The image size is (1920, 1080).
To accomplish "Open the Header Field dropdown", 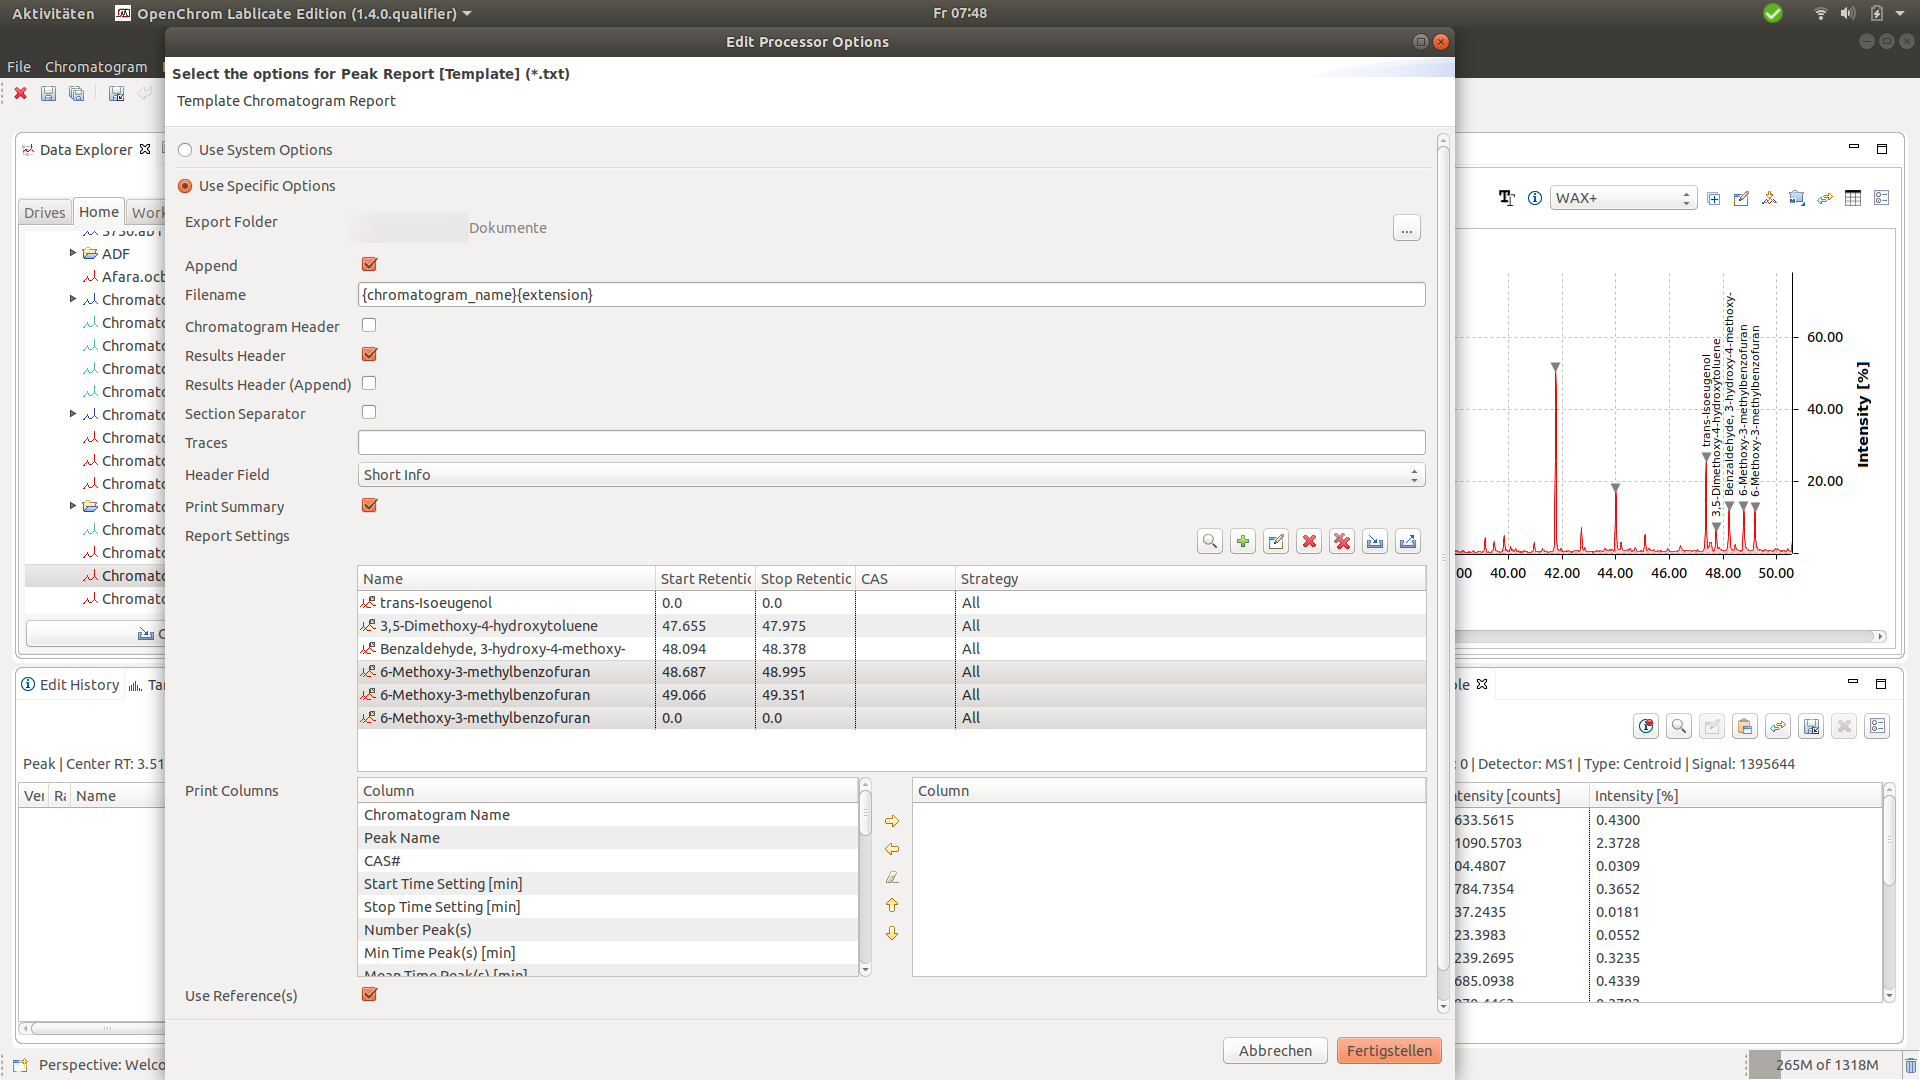I will pyautogui.click(x=1415, y=474).
